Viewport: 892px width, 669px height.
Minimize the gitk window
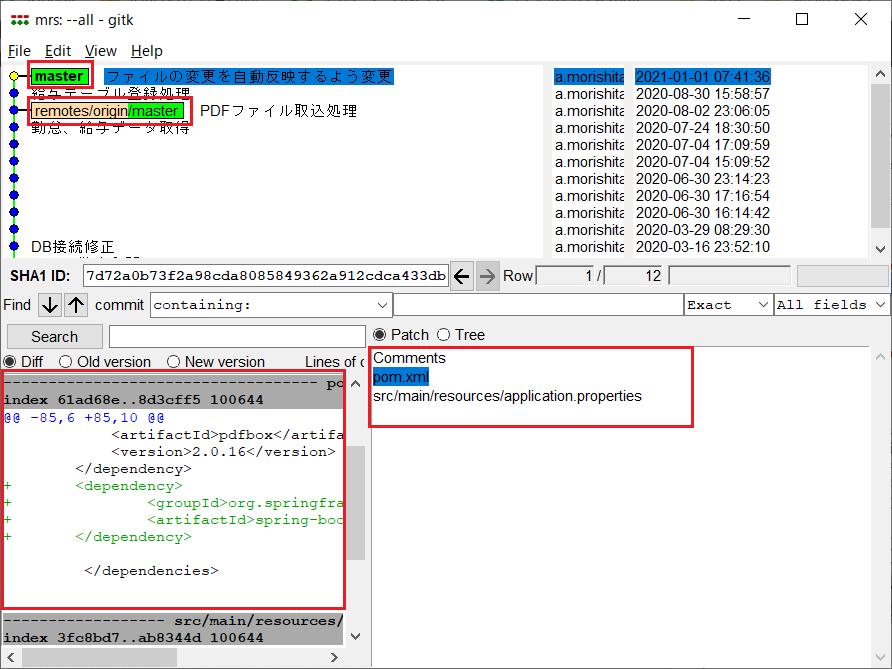tap(744, 19)
